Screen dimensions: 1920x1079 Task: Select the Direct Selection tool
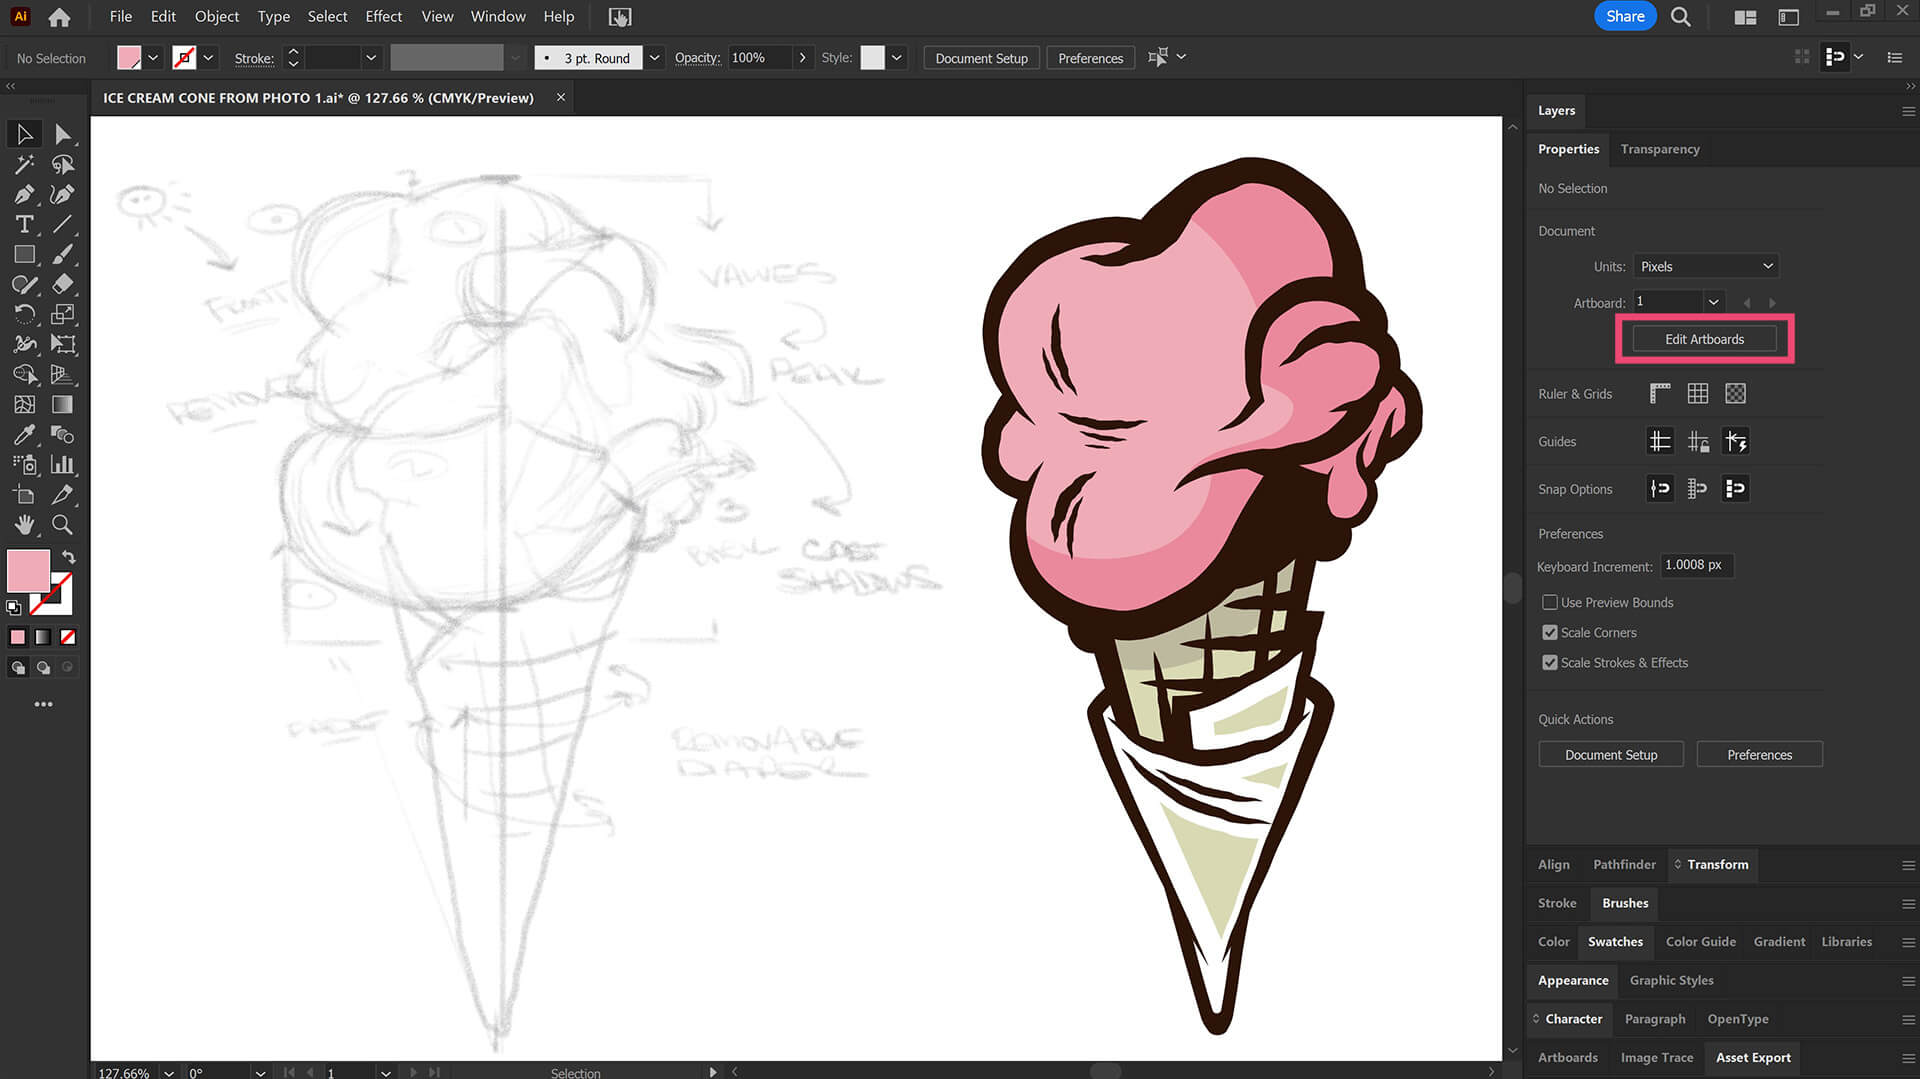point(62,134)
